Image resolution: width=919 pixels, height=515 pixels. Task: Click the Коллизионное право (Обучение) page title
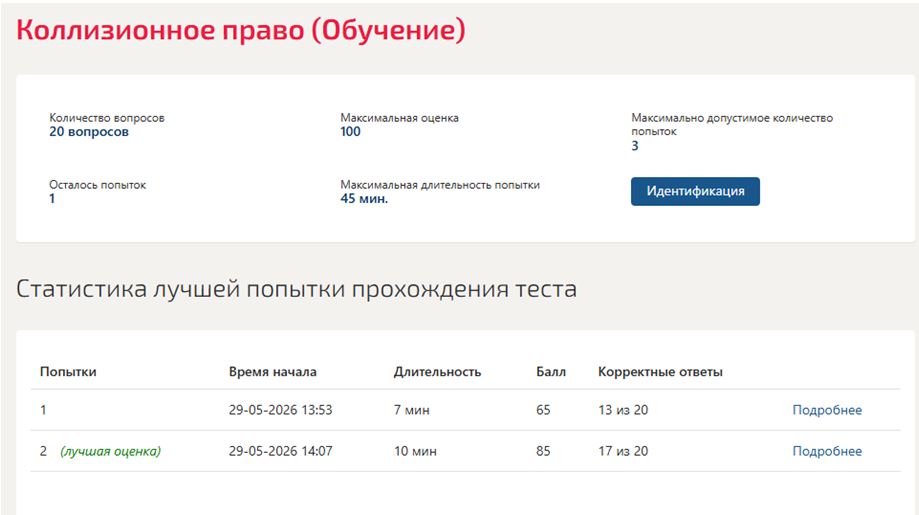[x=241, y=30]
